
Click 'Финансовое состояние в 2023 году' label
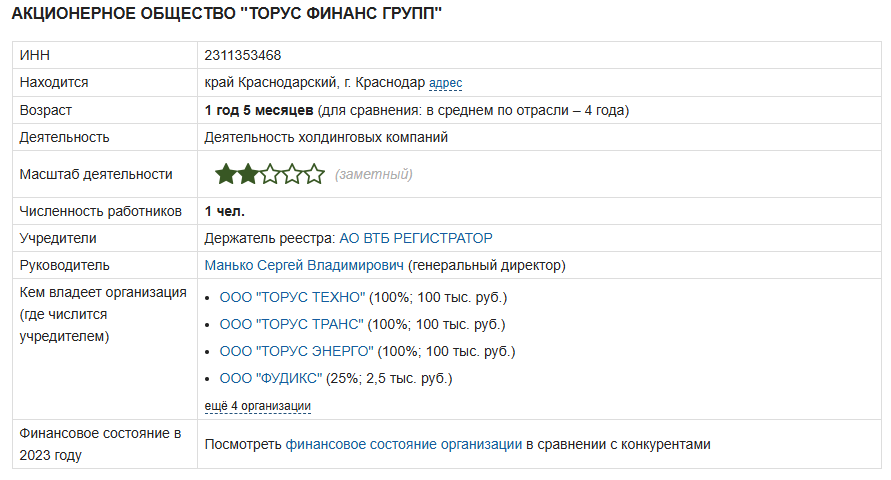click(100, 444)
